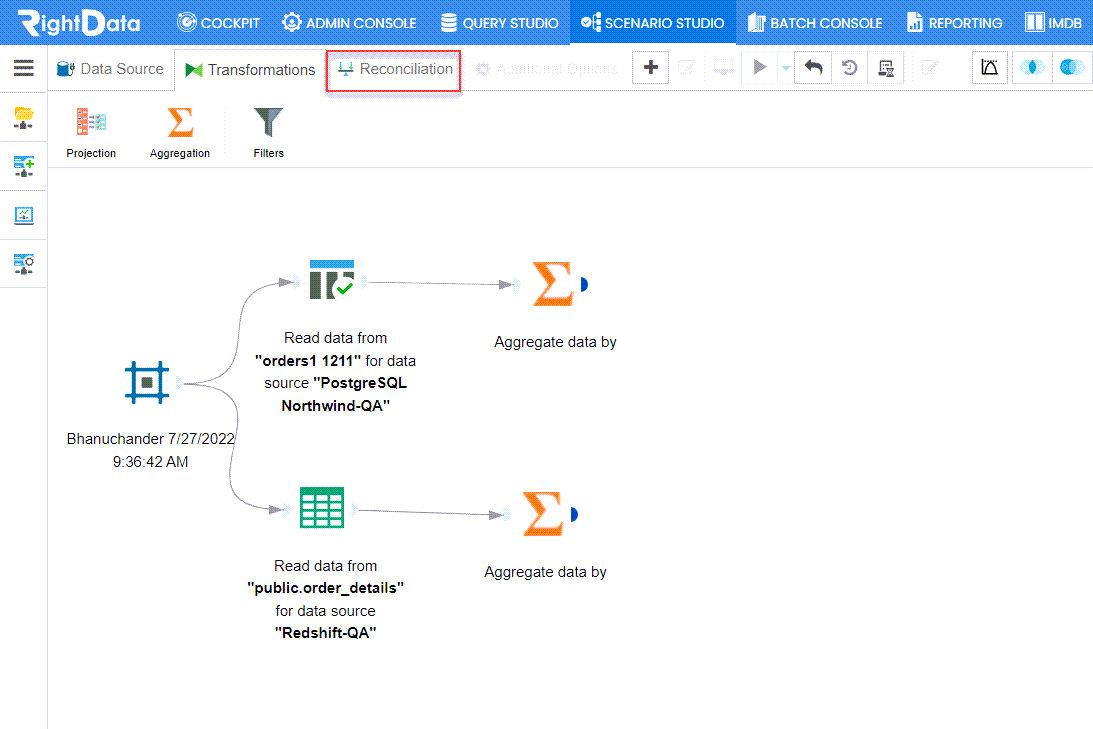Open the Admin Console menu
Screen dimensions: 1093x729
click(x=349, y=23)
